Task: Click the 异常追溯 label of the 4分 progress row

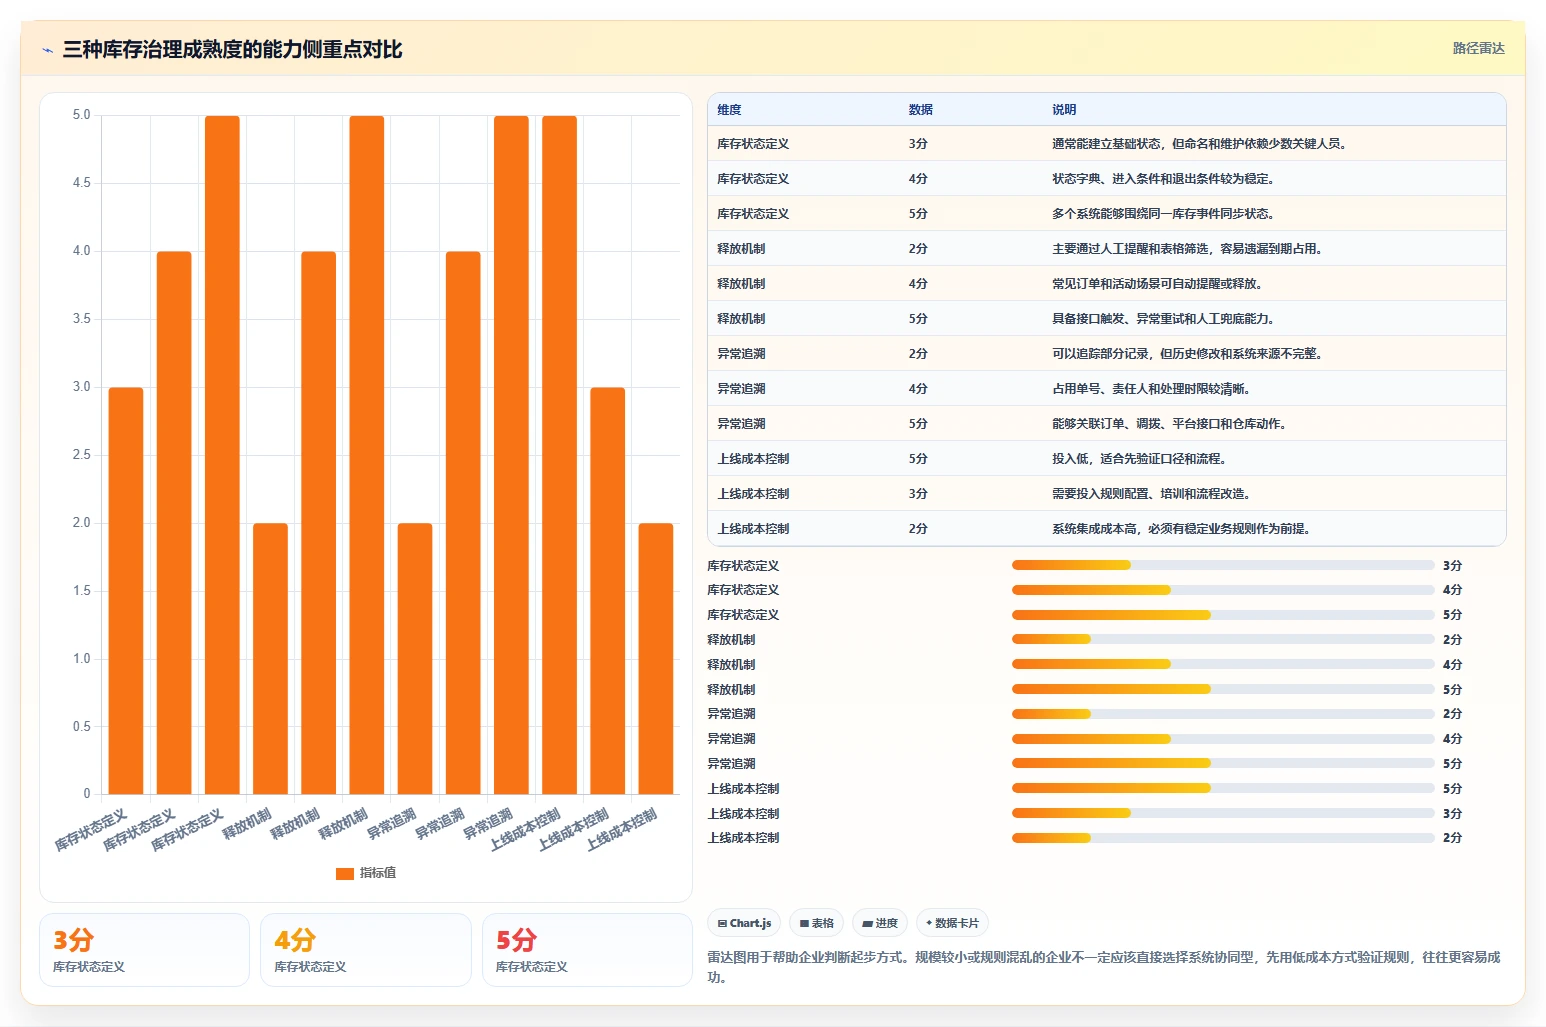Action: click(731, 739)
